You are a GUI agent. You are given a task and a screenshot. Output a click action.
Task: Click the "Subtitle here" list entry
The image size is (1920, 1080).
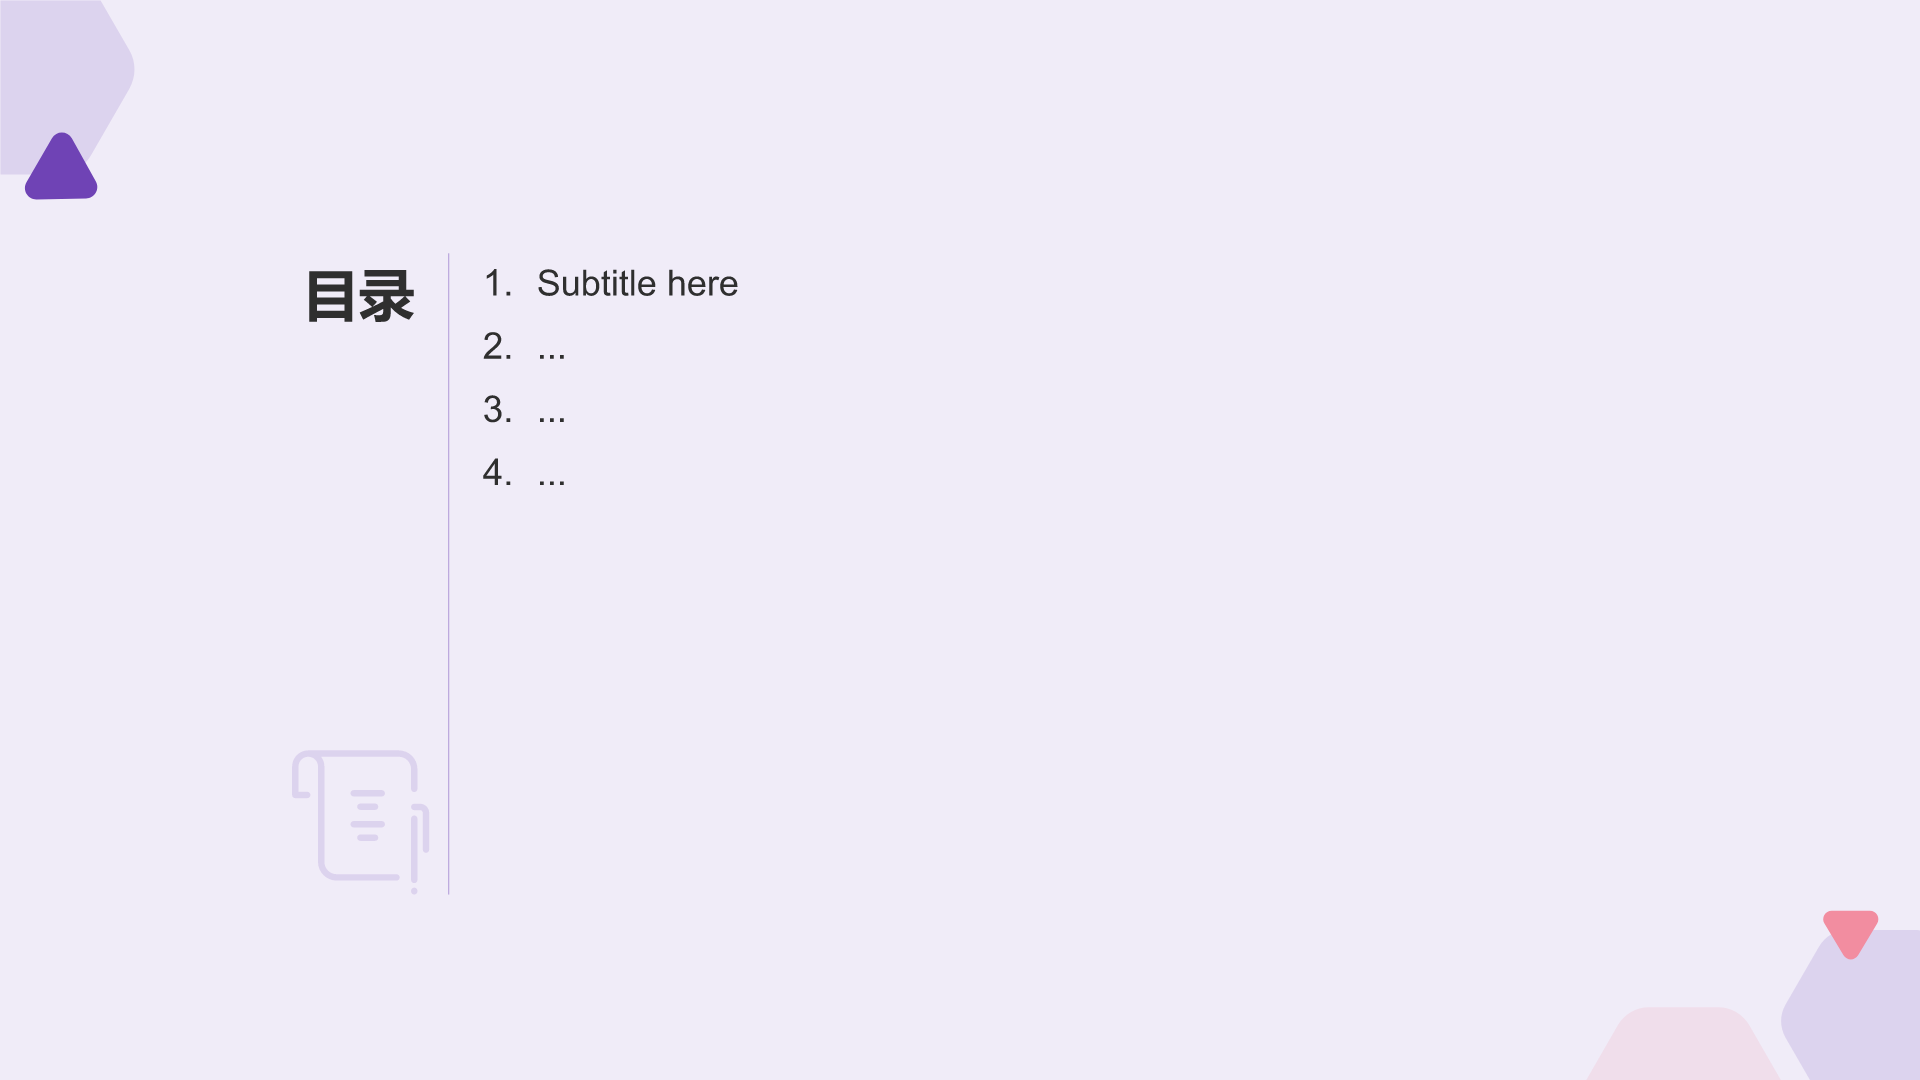pyautogui.click(x=637, y=284)
